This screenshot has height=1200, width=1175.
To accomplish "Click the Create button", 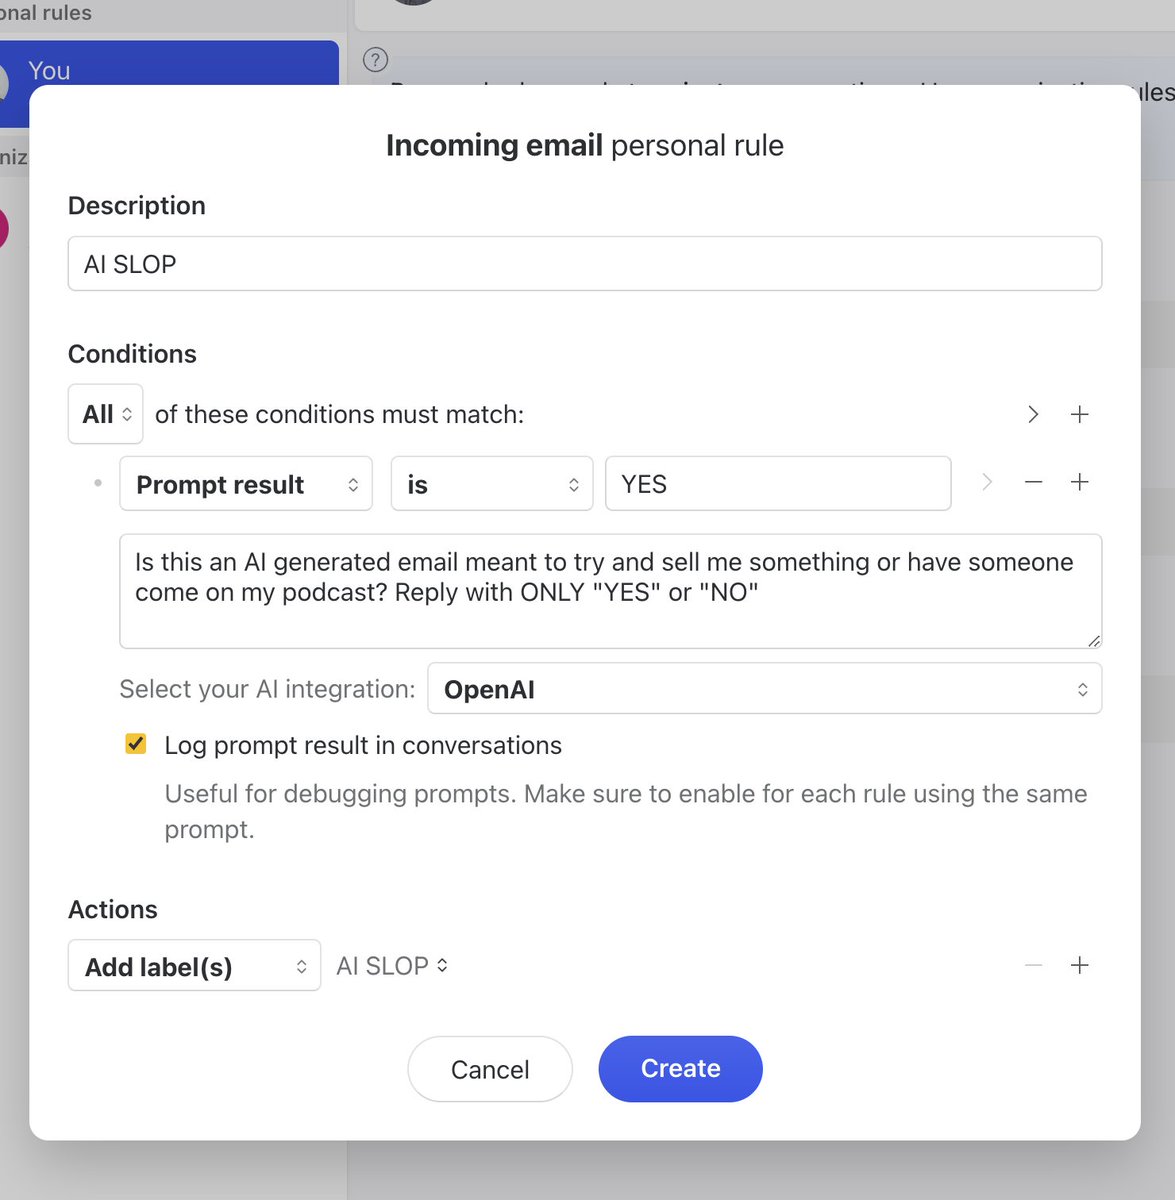I will point(680,1068).
